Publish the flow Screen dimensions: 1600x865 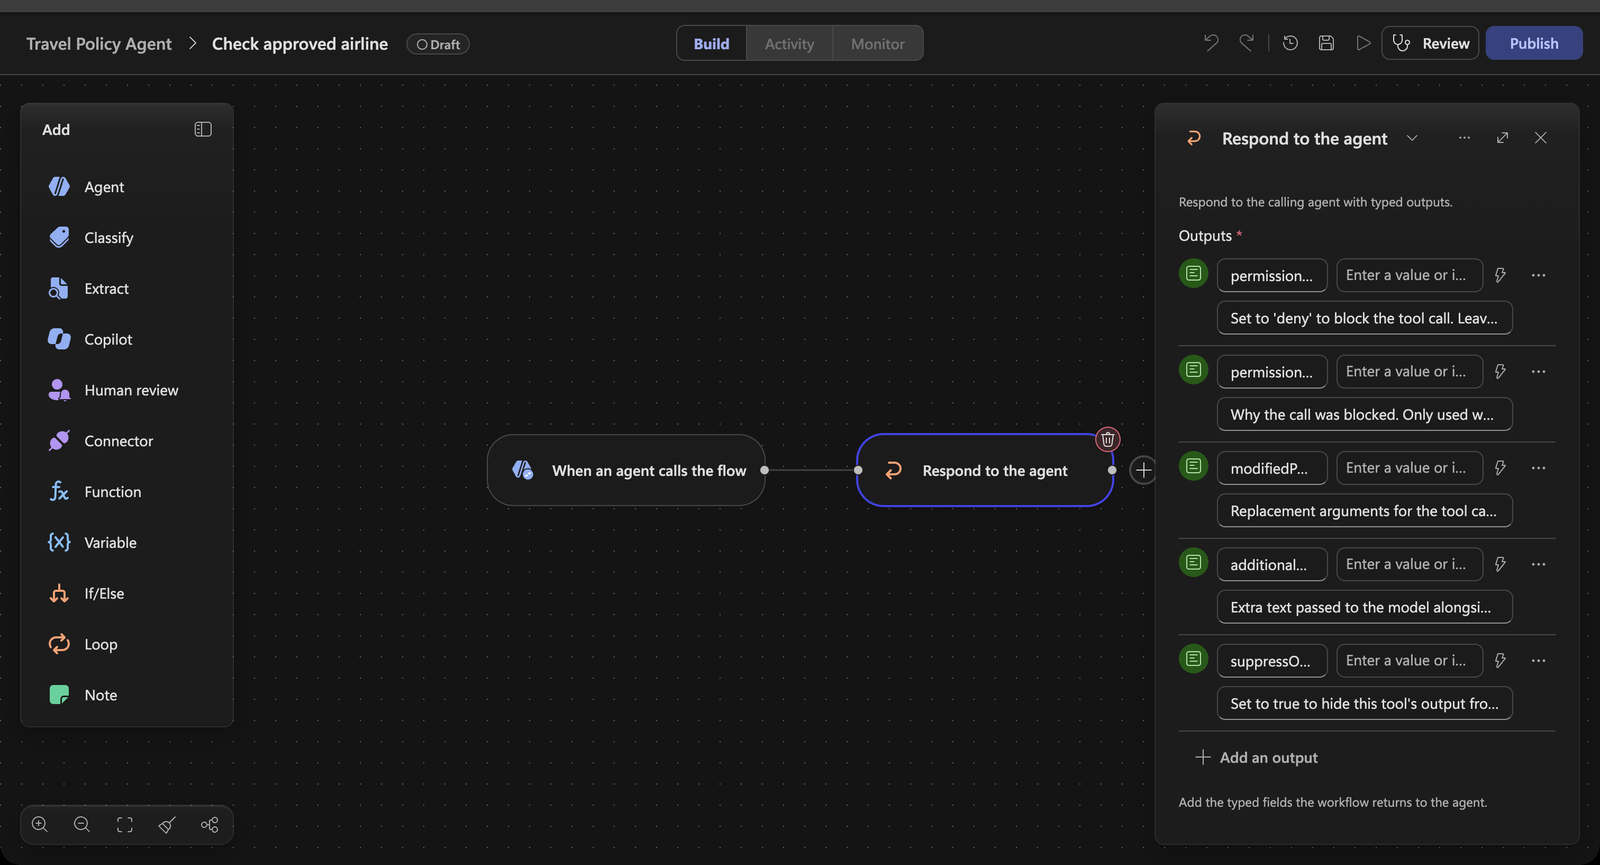(x=1534, y=43)
